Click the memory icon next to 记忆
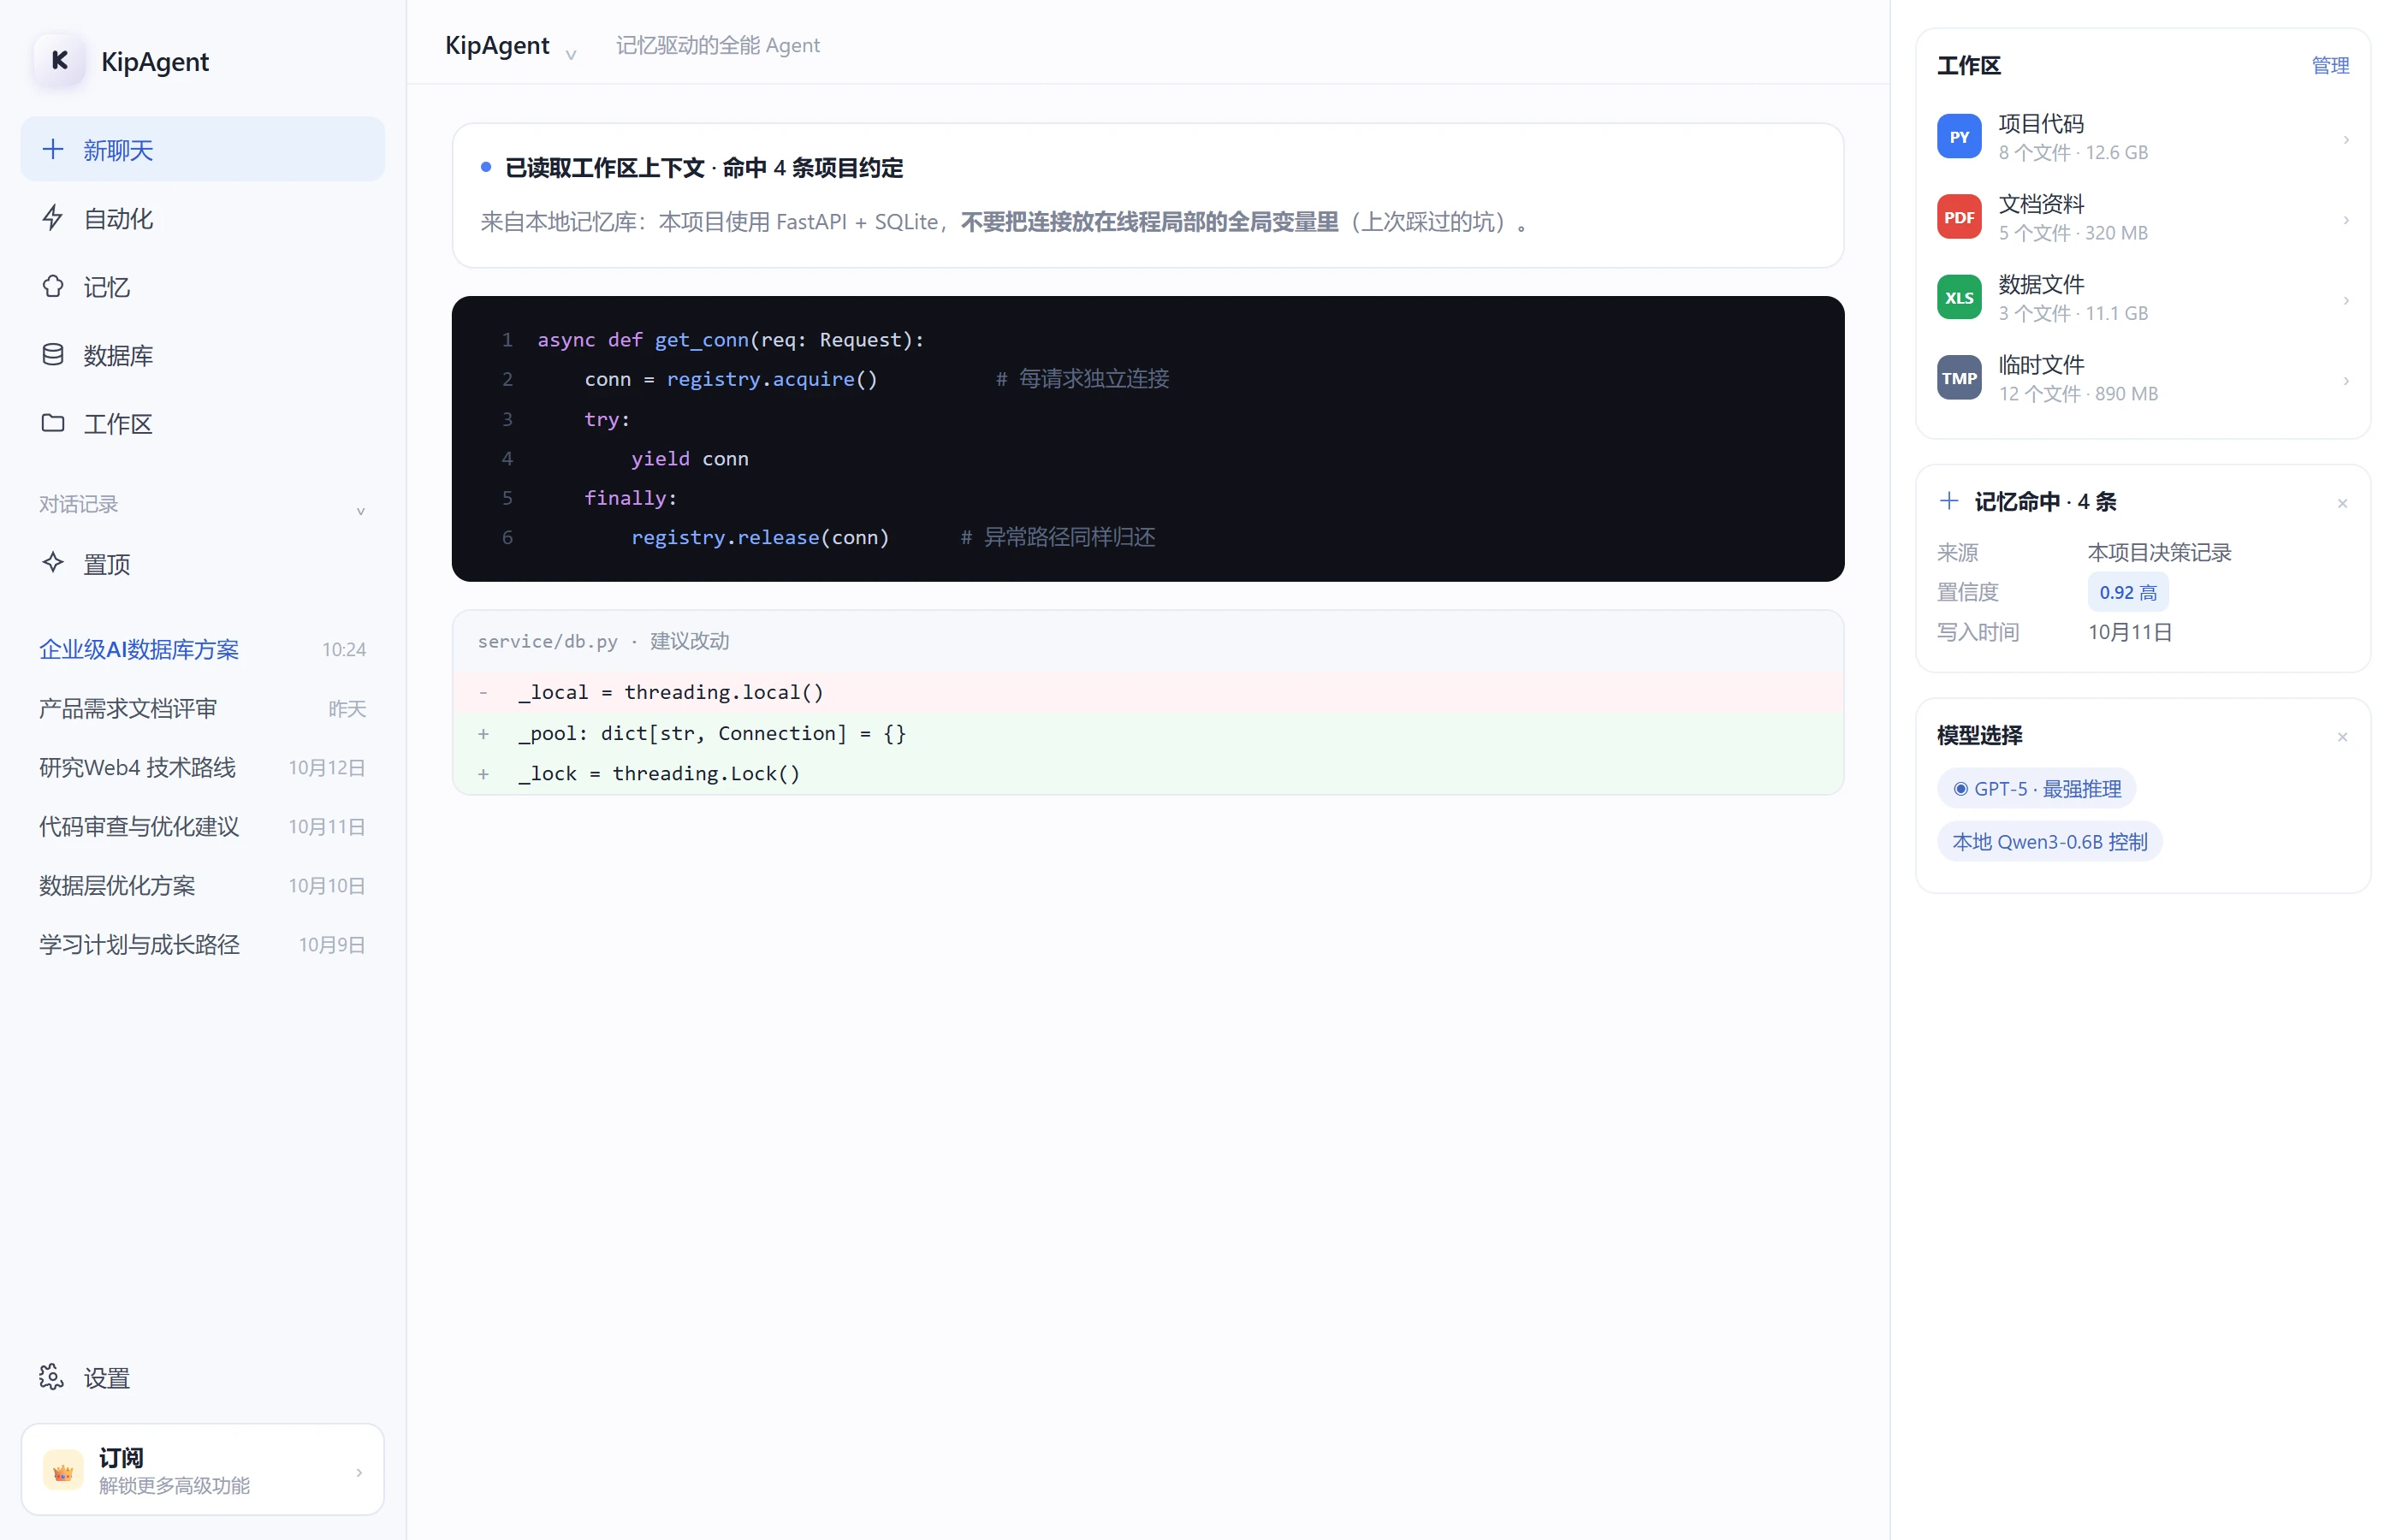The width and height of the screenshot is (2396, 1540). tap(53, 287)
